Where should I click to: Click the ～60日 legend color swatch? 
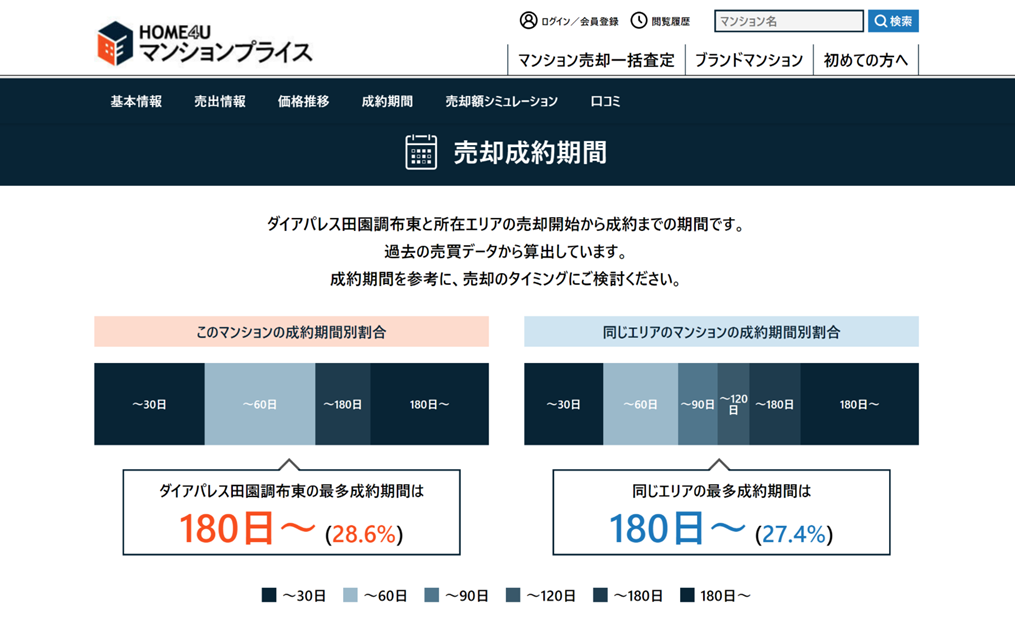click(x=350, y=595)
